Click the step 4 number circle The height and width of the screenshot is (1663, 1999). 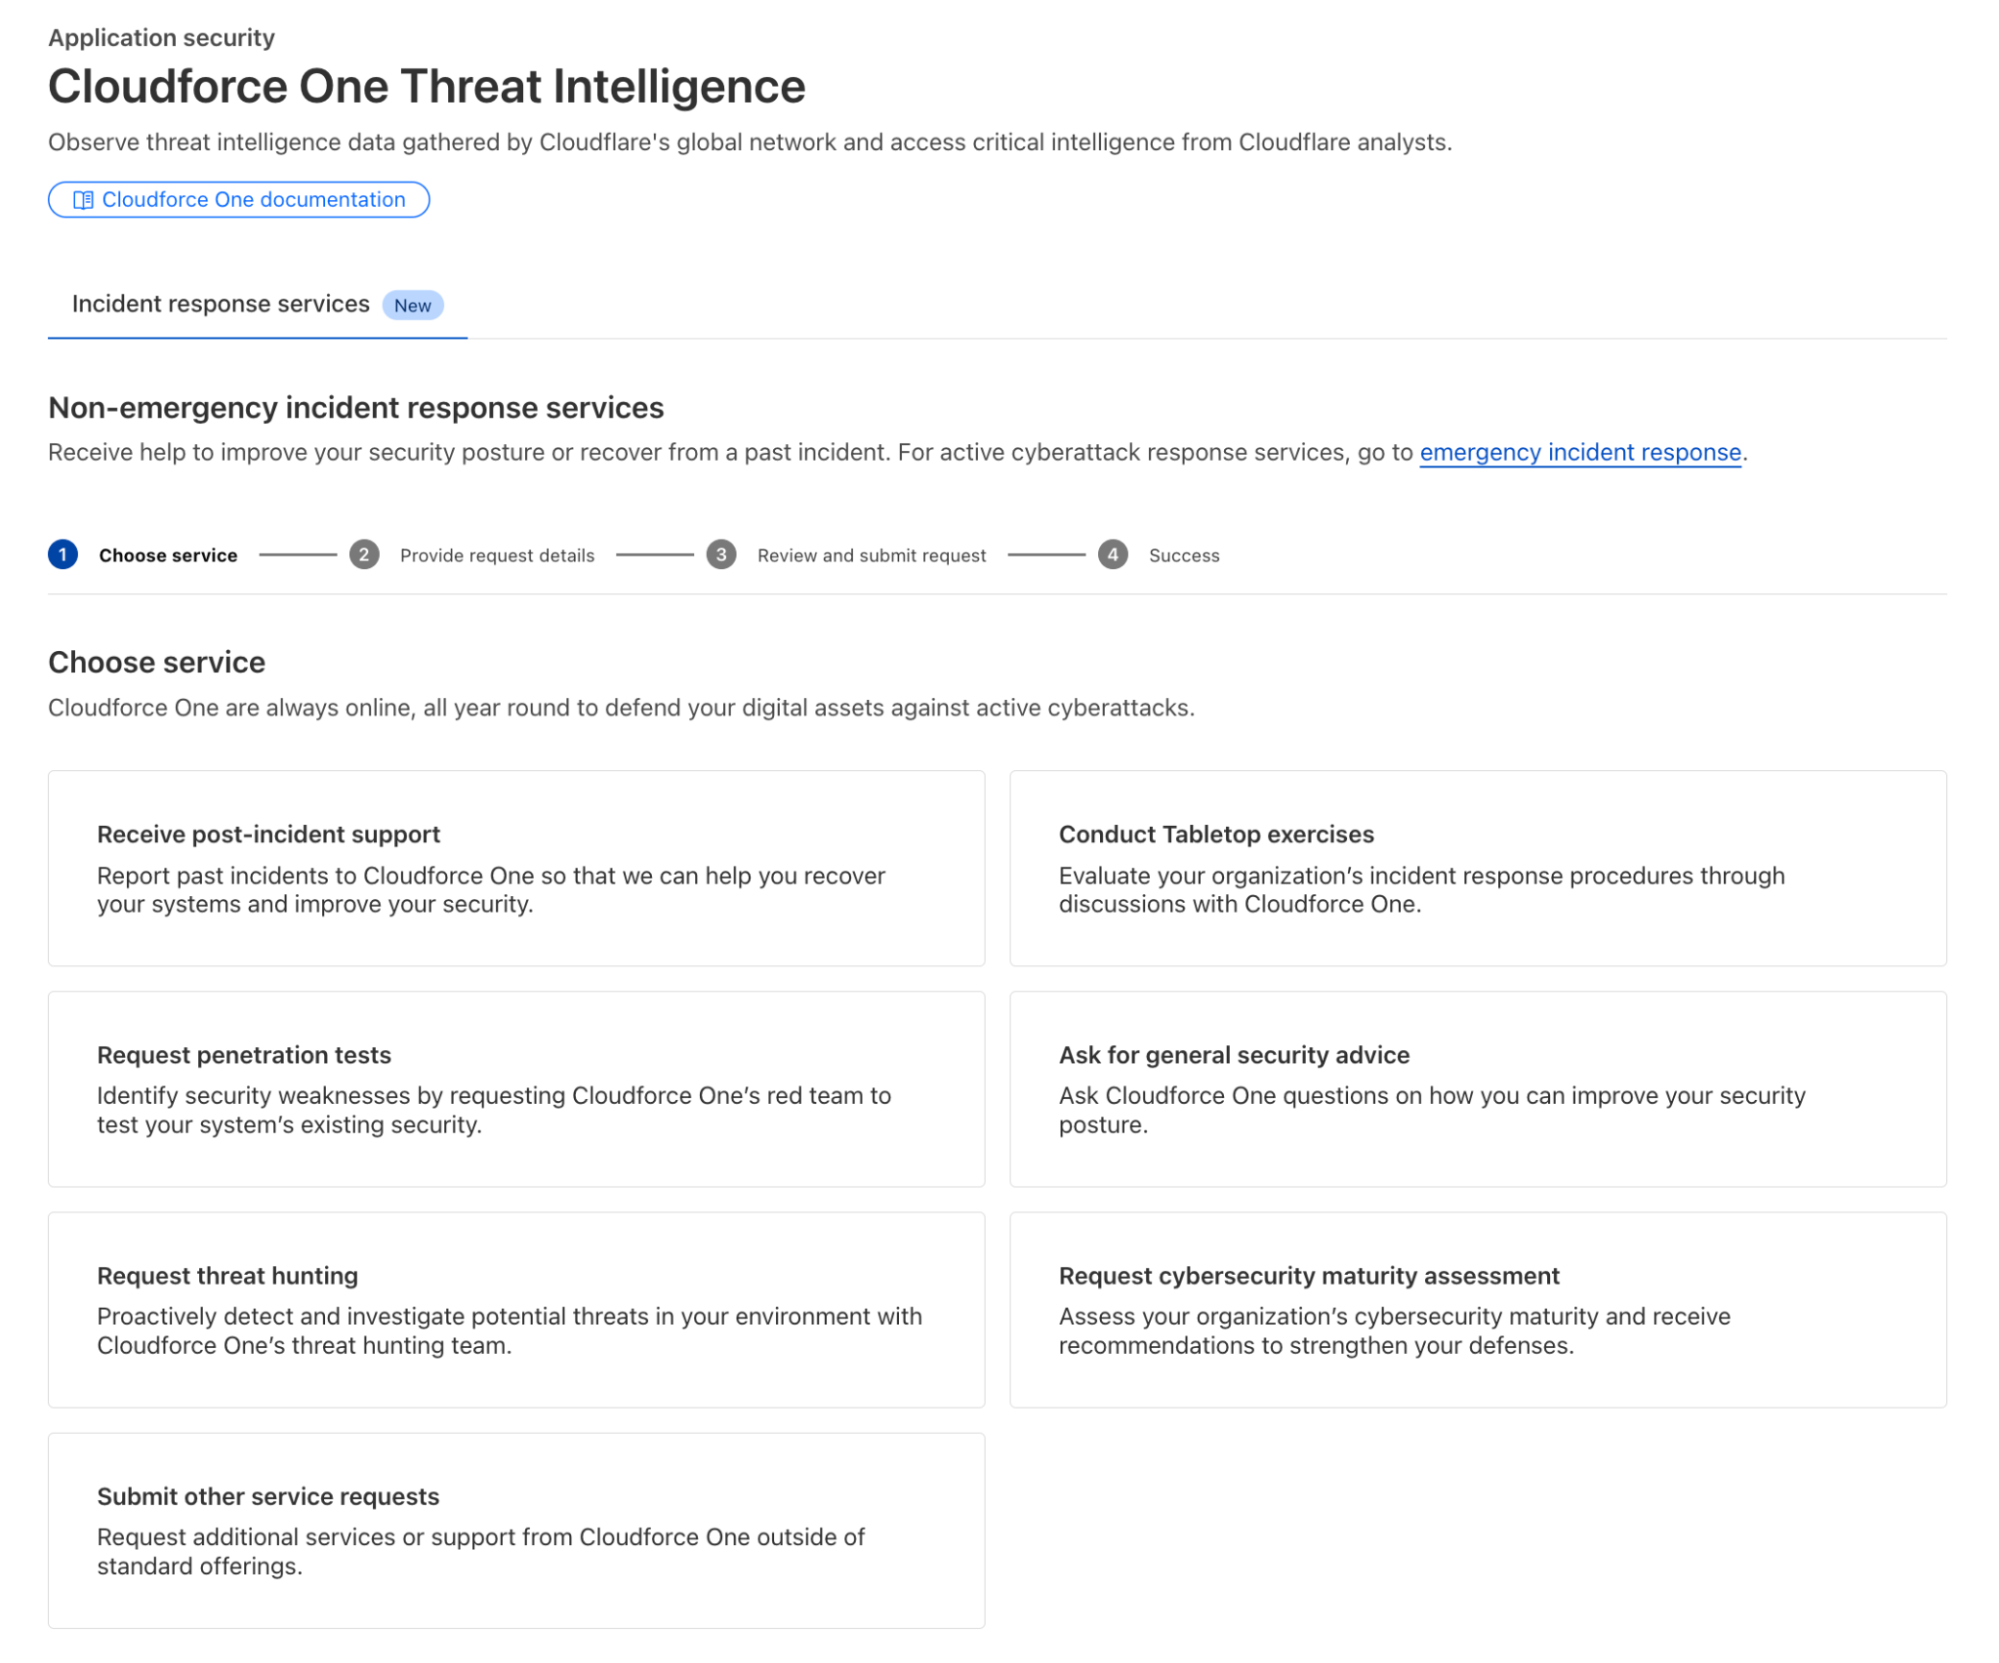(x=1112, y=554)
